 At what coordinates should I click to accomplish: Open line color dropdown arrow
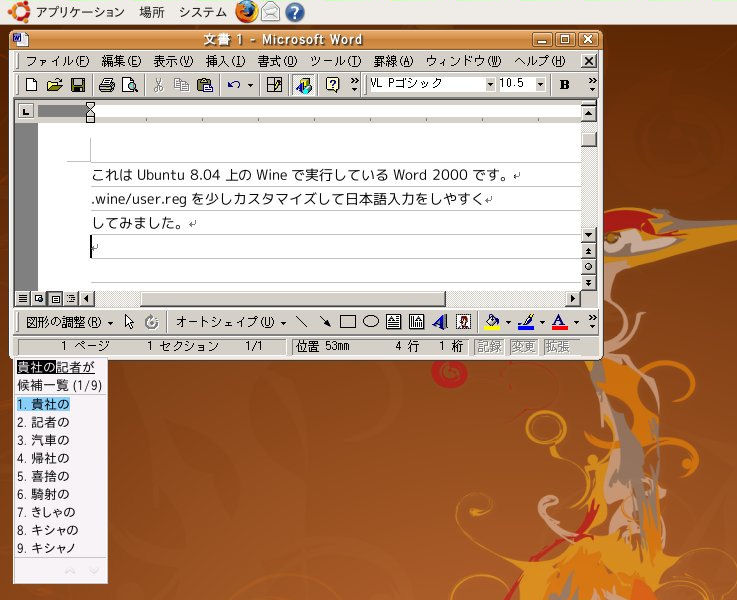coord(542,322)
